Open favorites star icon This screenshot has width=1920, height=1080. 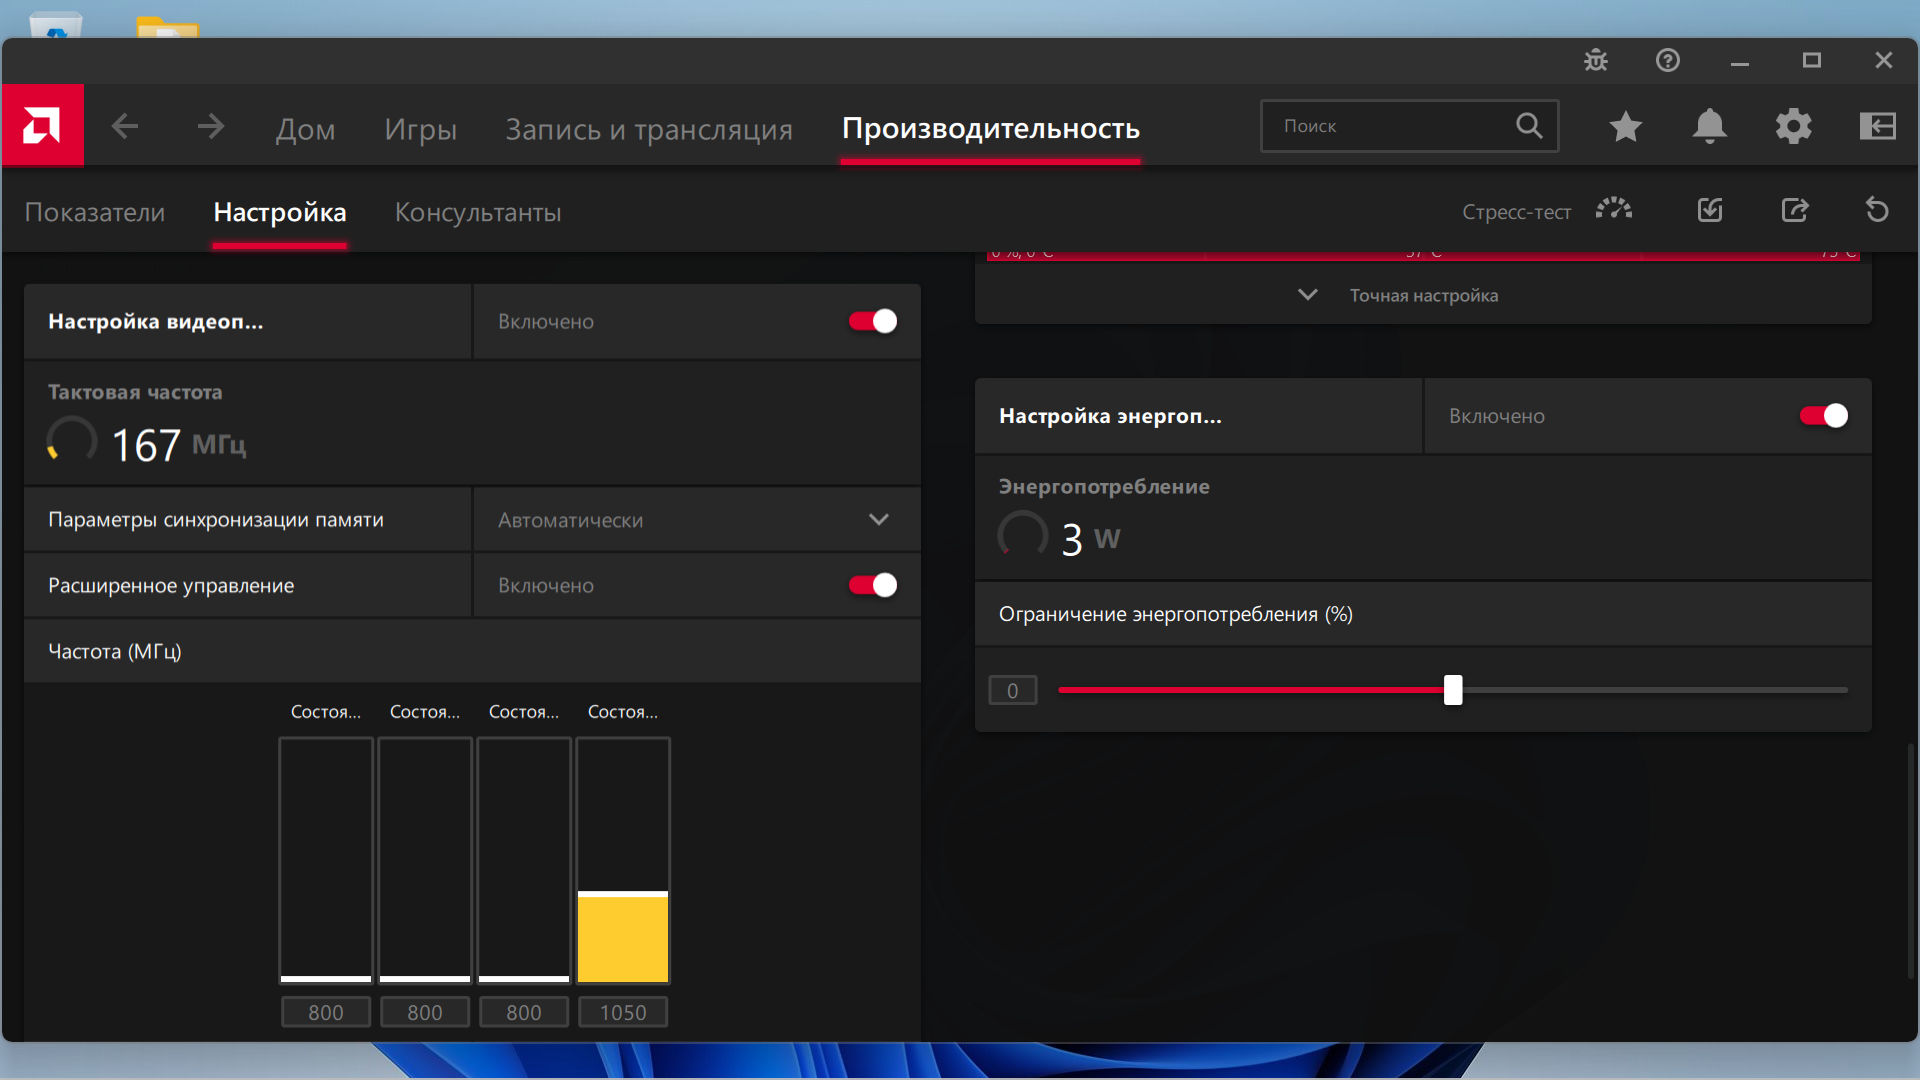tap(1625, 126)
